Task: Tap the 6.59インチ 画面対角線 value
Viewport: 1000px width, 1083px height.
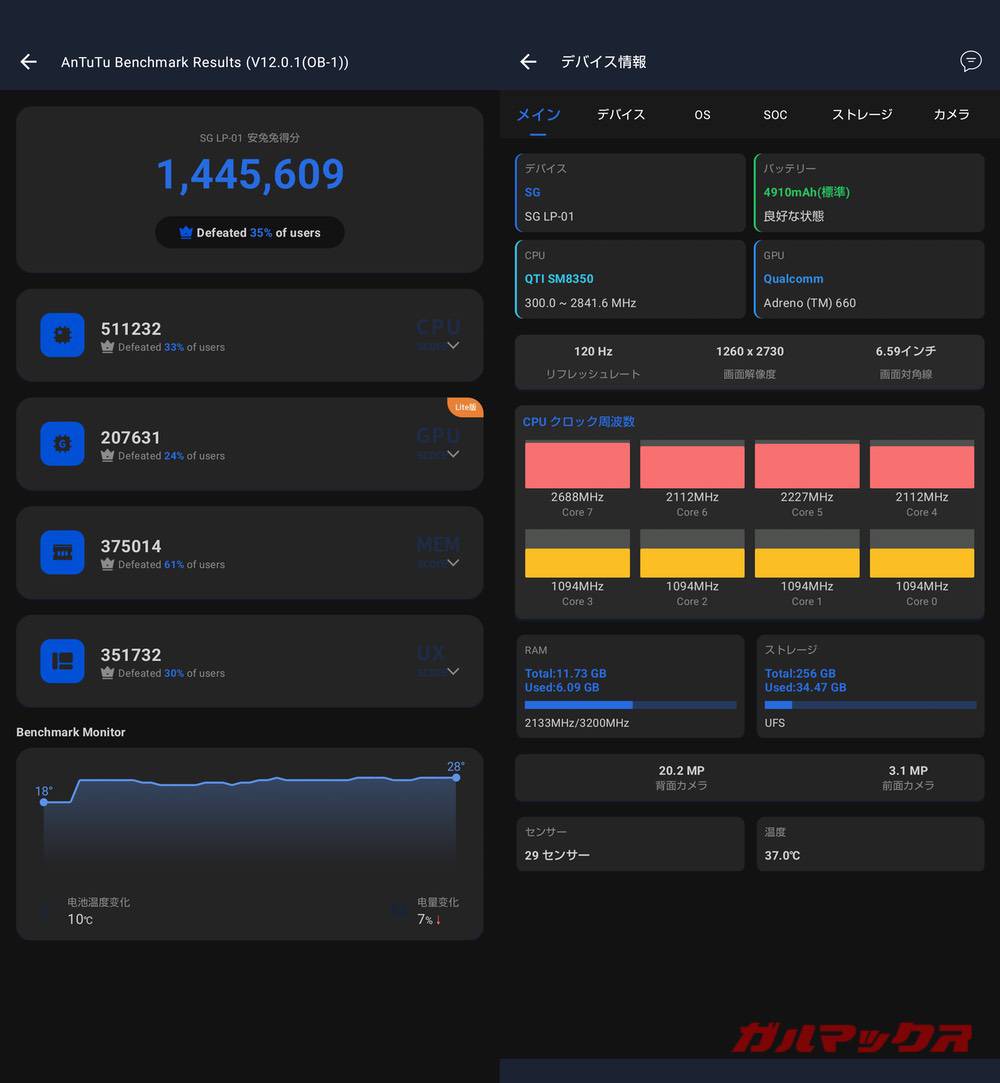Action: [x=906, y=352]
